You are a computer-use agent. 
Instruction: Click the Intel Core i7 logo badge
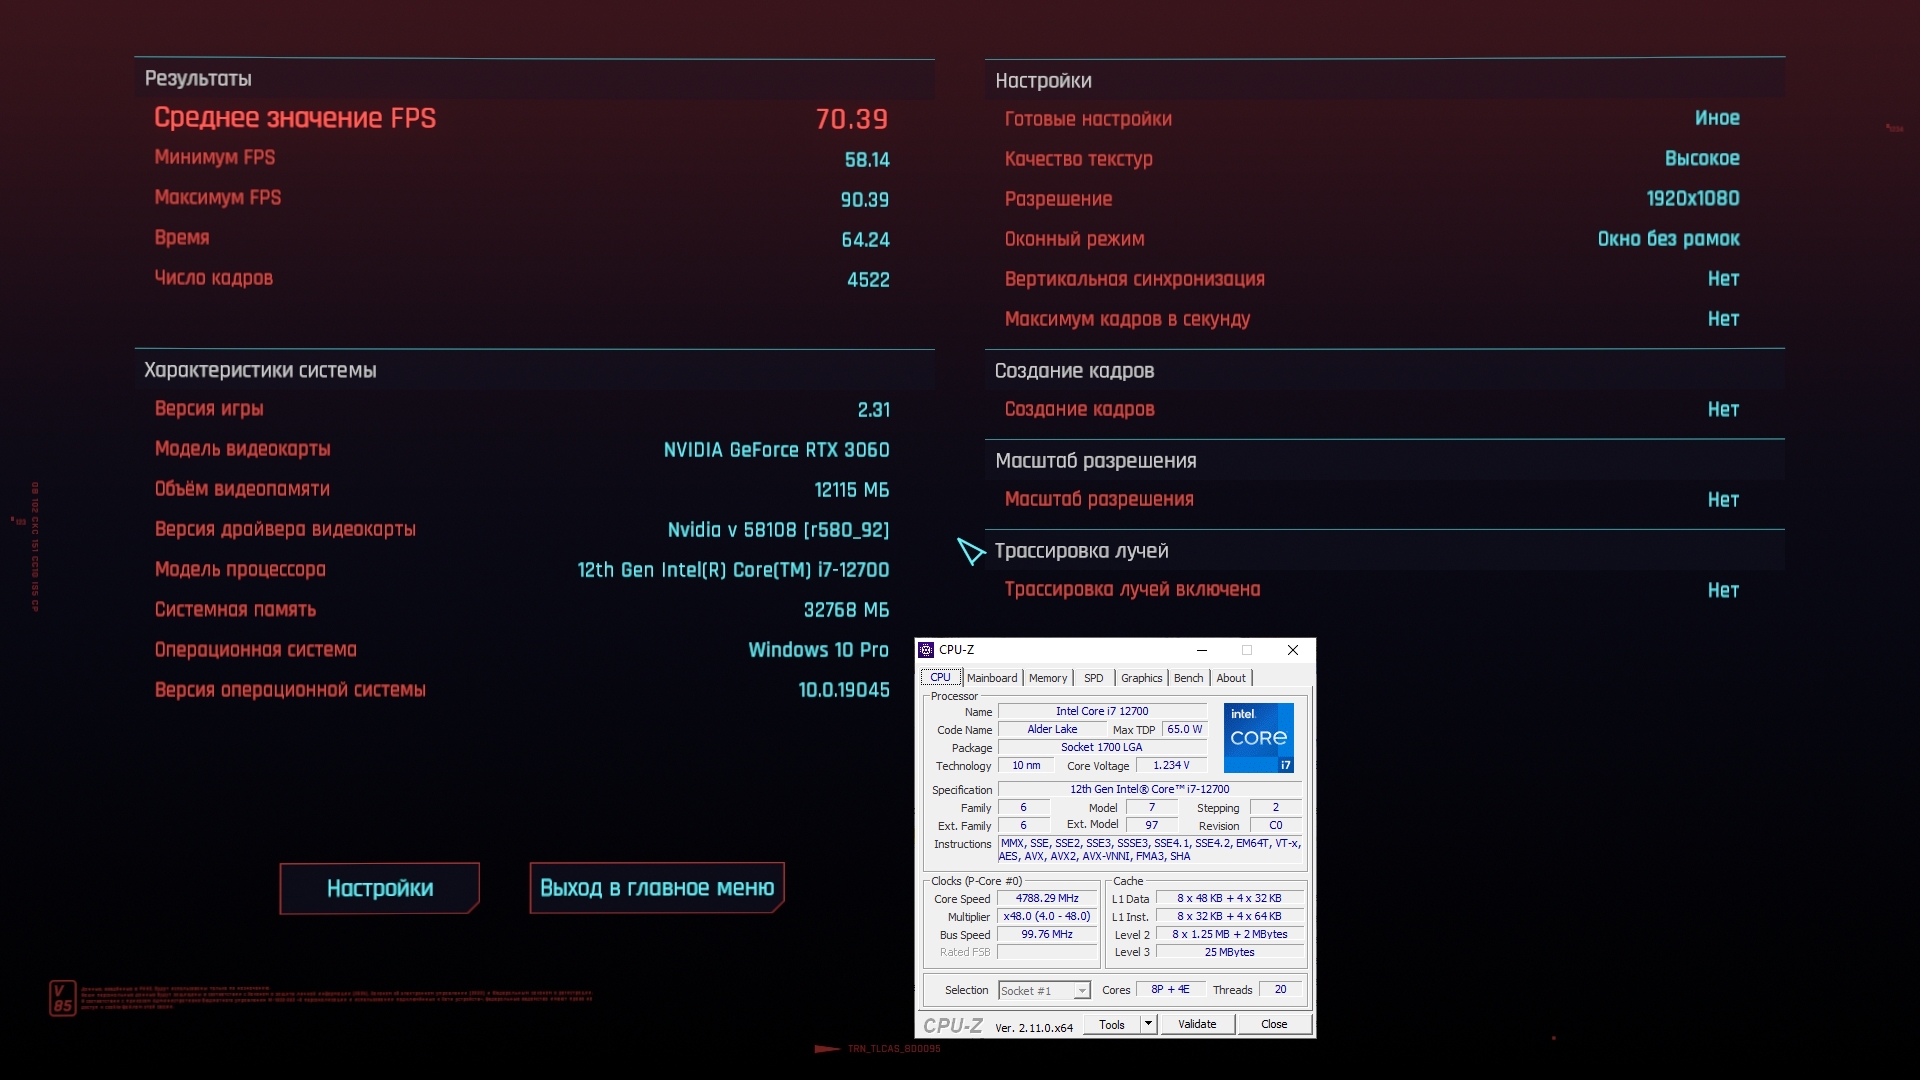coord(1258,738)
